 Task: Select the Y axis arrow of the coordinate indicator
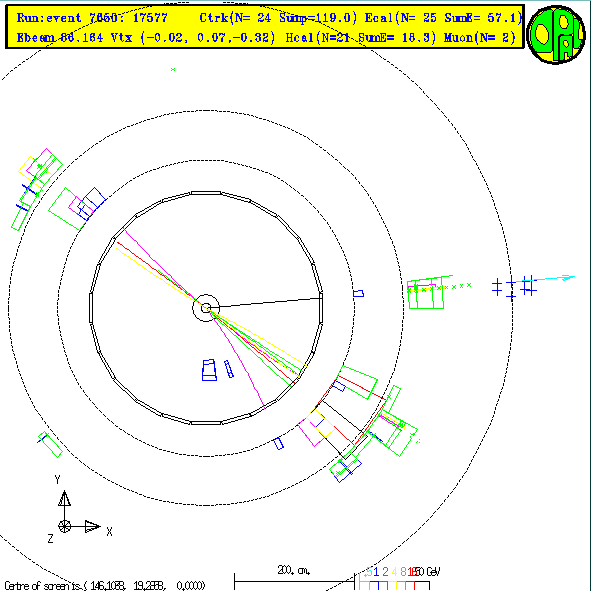pyautogui.click(x=64, y=498)
